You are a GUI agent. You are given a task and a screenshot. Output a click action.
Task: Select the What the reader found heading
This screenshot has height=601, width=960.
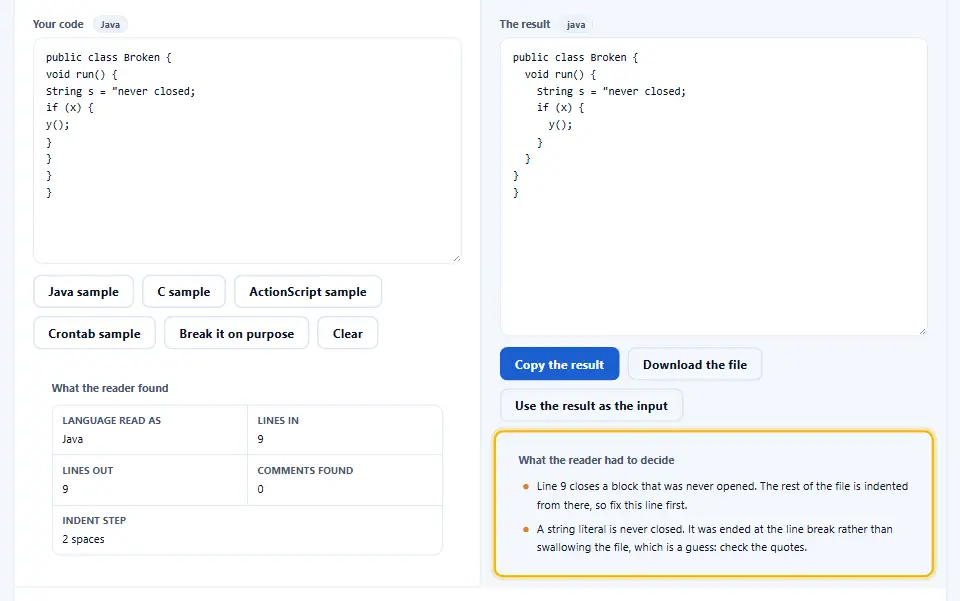coord(110,388)
